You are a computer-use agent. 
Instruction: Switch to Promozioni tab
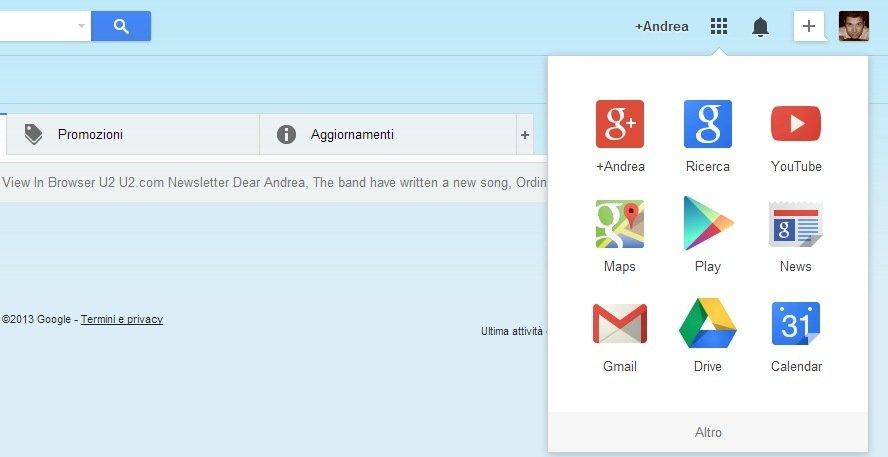point(90,134)
